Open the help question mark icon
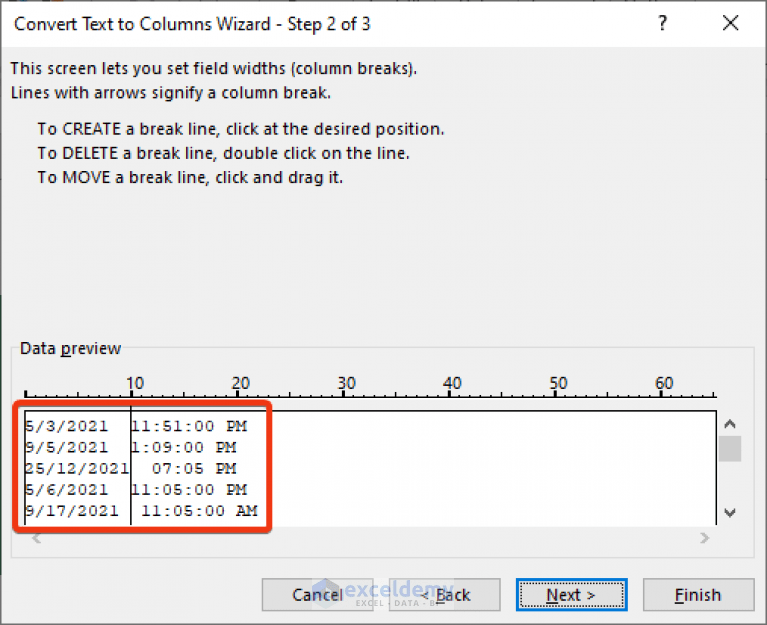This screenshot has height=625, width=767. (x=662, y=23)
